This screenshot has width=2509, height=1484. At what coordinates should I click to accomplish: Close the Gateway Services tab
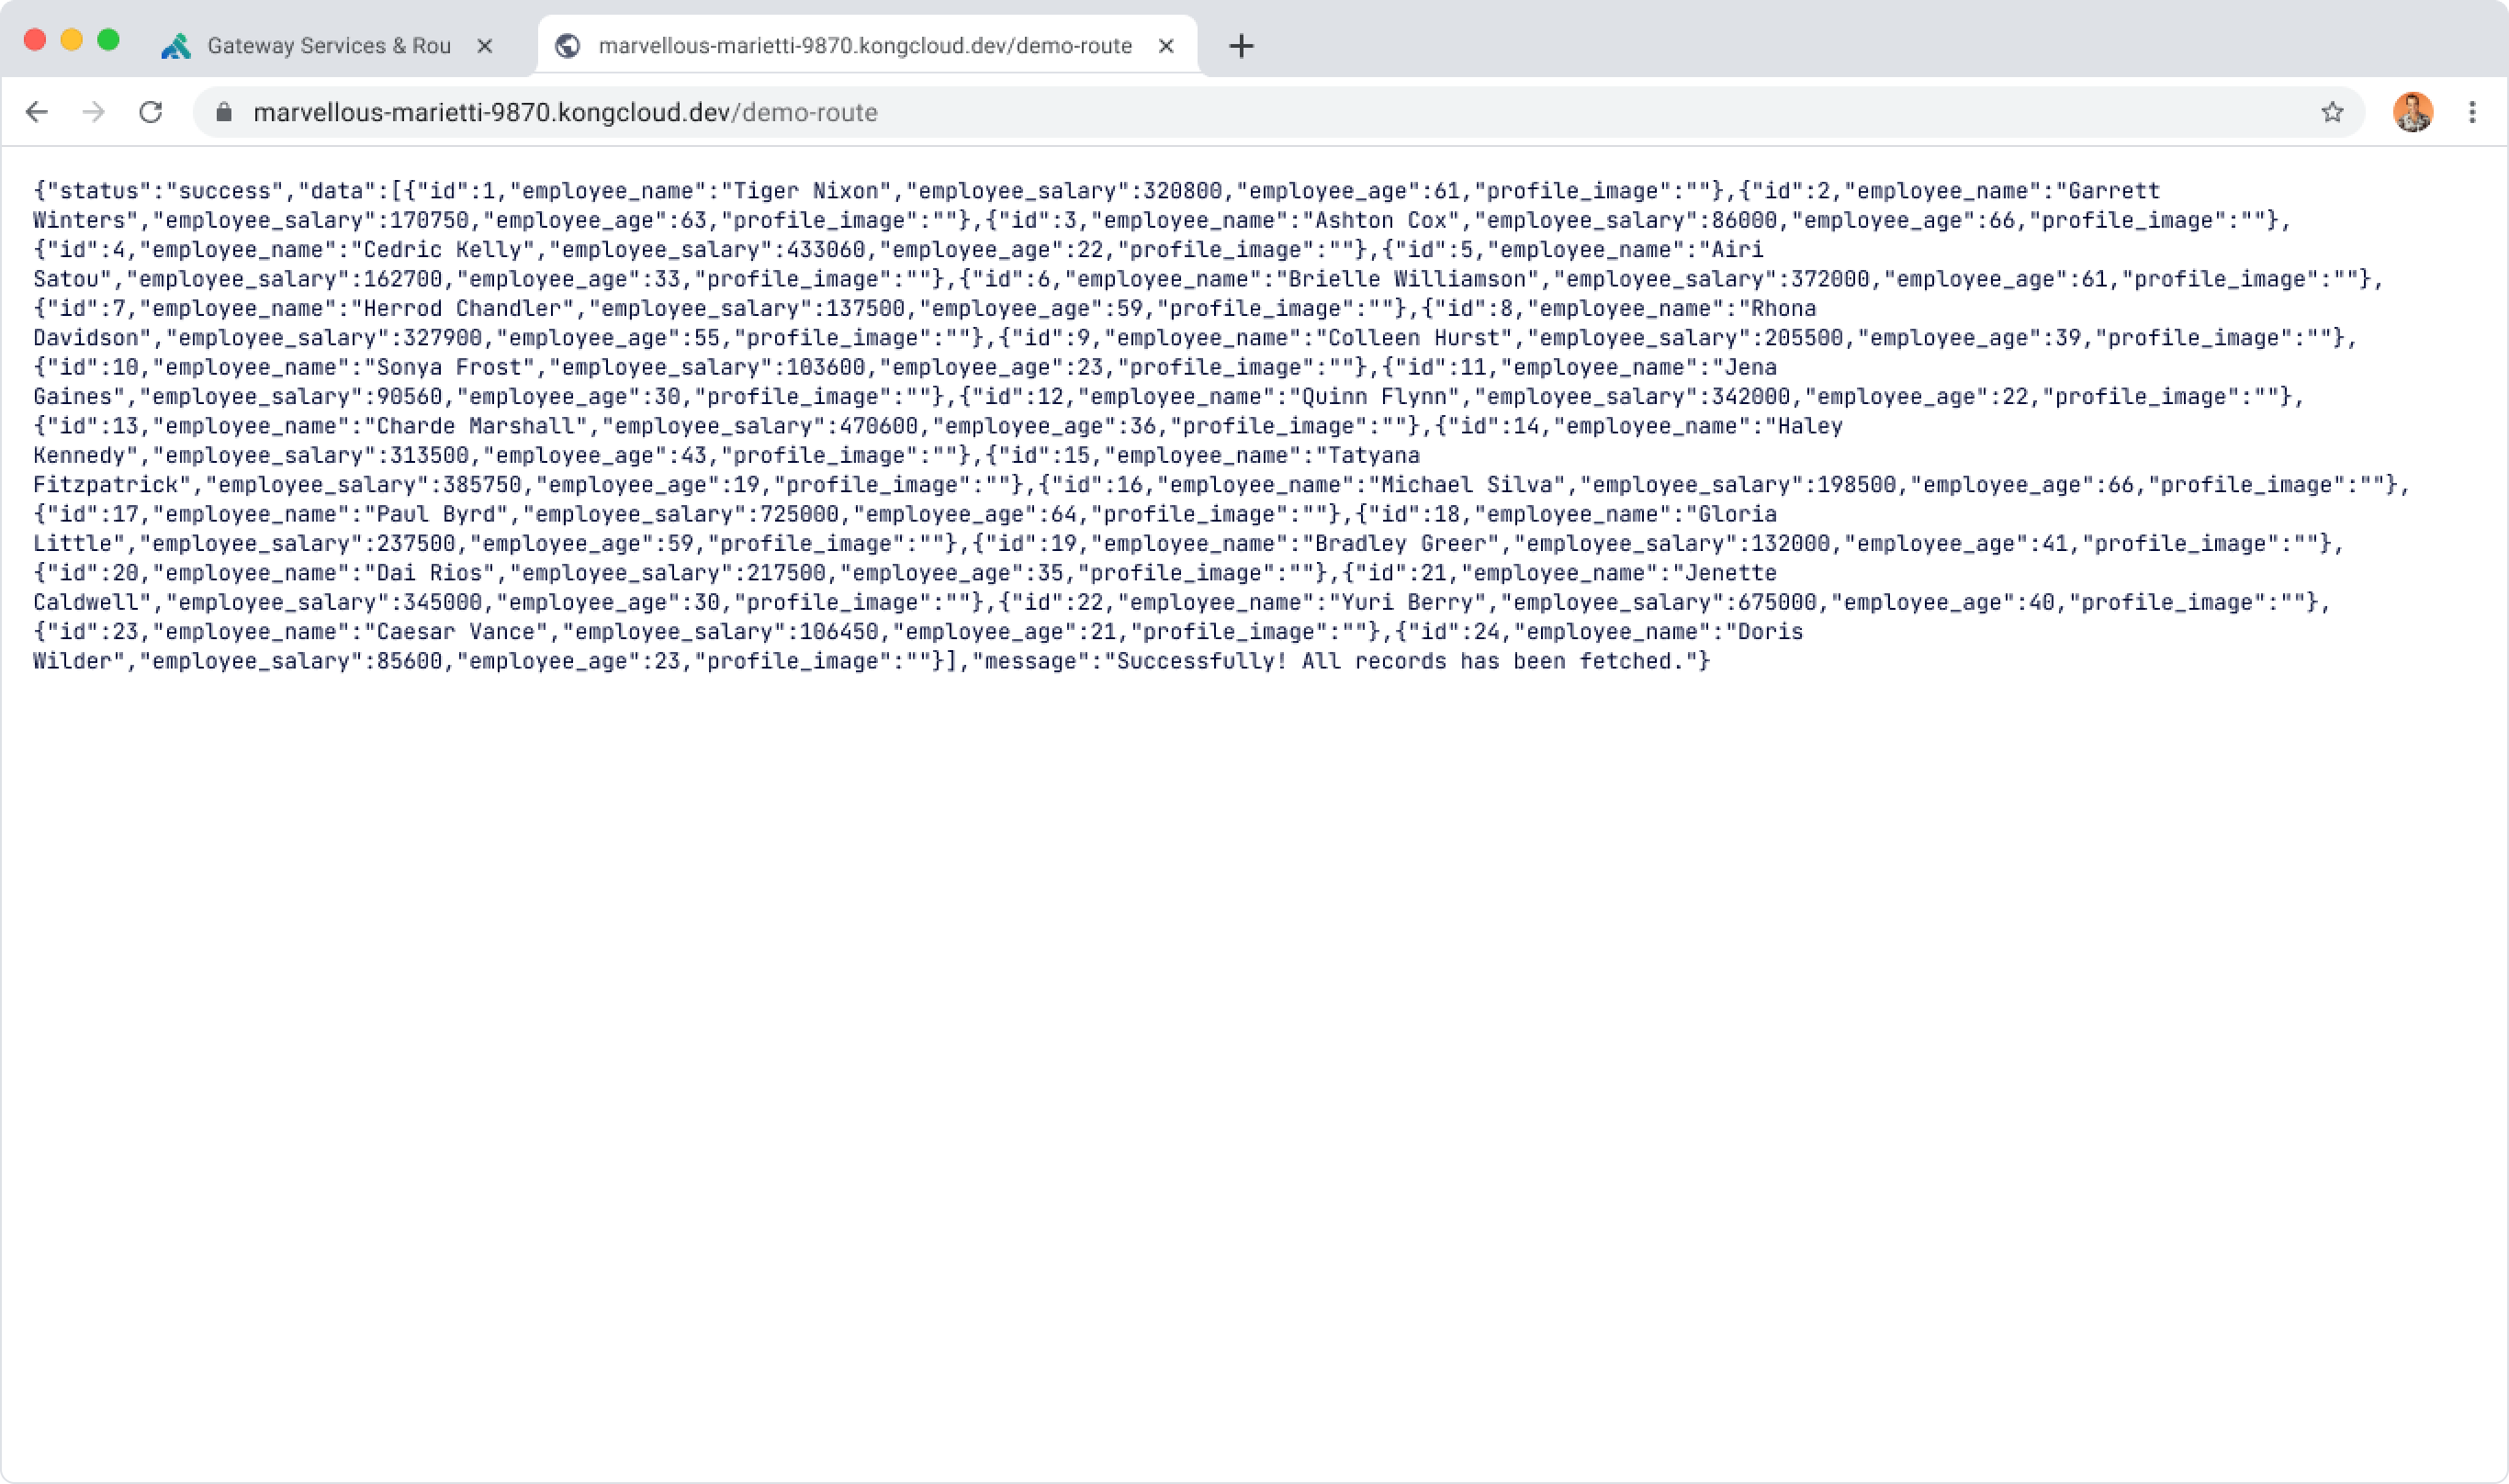click(485, 46)
